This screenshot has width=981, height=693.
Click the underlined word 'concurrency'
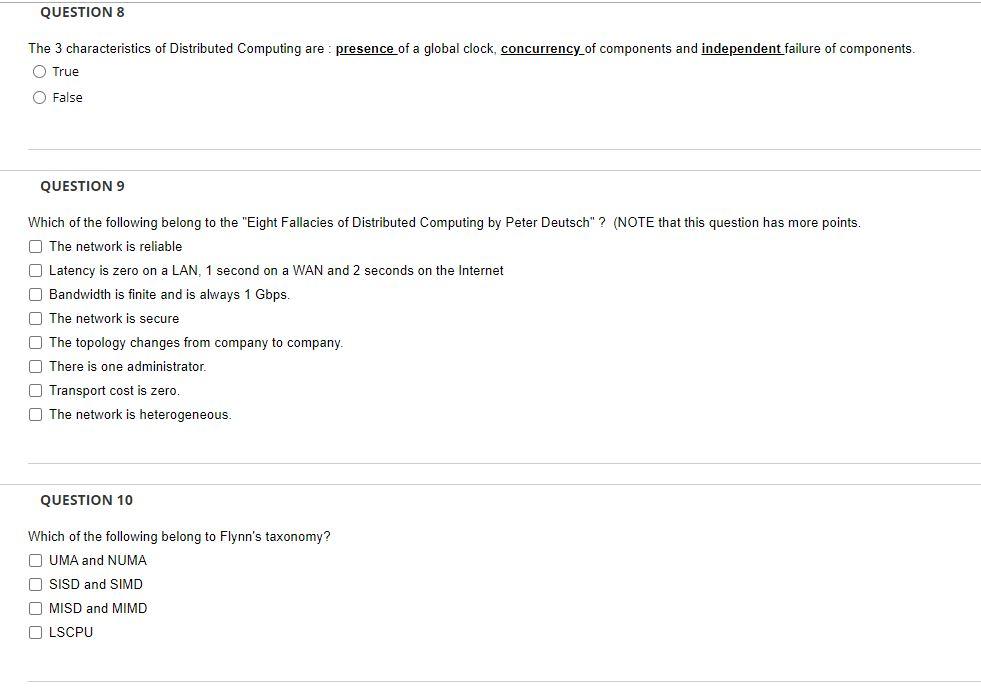[x=540, y=48]
